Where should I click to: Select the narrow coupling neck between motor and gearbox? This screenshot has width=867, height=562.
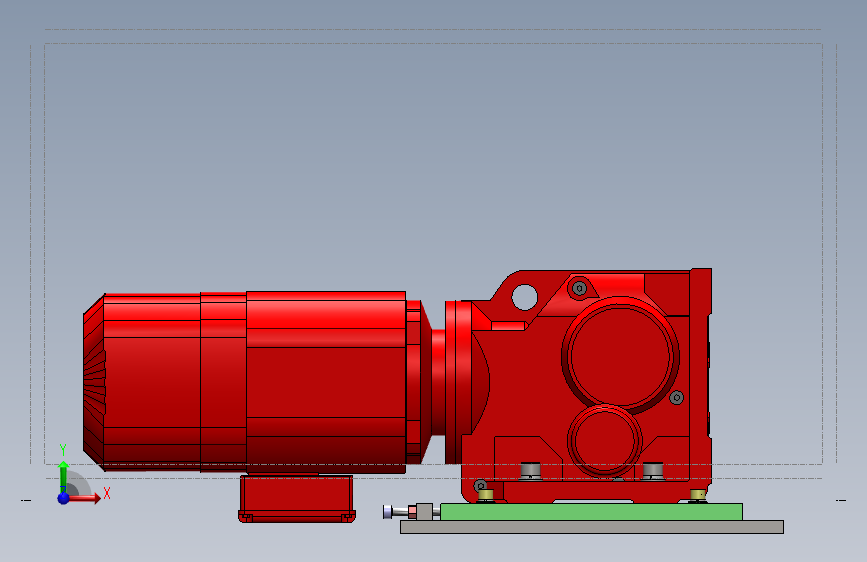click(438, 382)
